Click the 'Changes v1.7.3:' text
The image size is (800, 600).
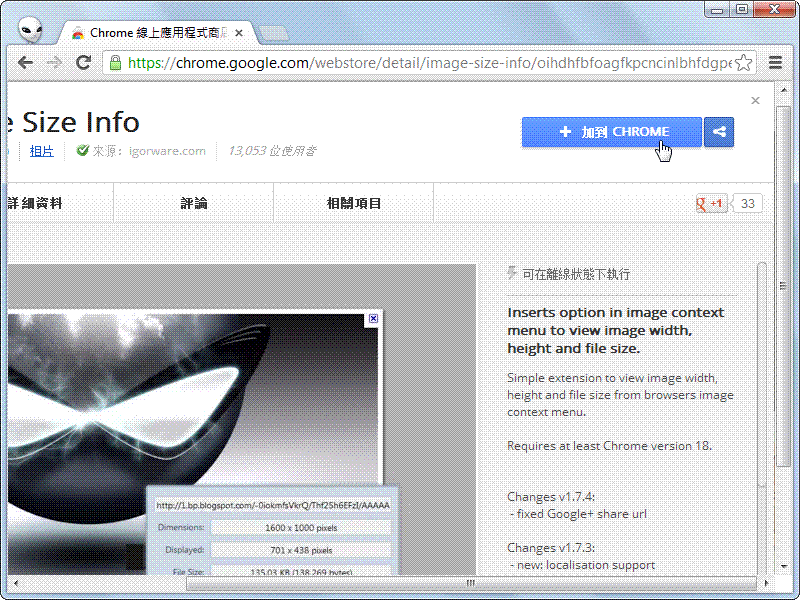[551, 547]
